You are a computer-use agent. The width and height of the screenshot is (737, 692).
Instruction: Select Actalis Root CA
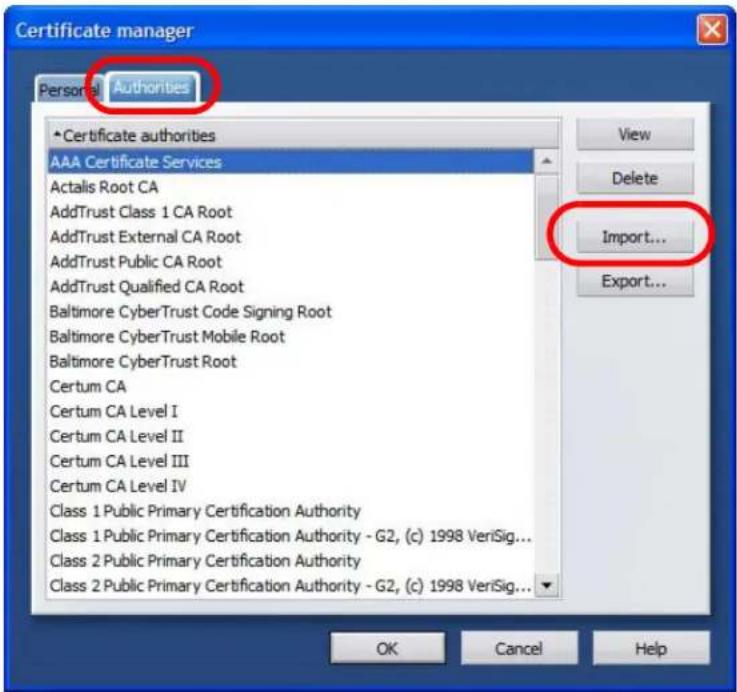point(290,187)
